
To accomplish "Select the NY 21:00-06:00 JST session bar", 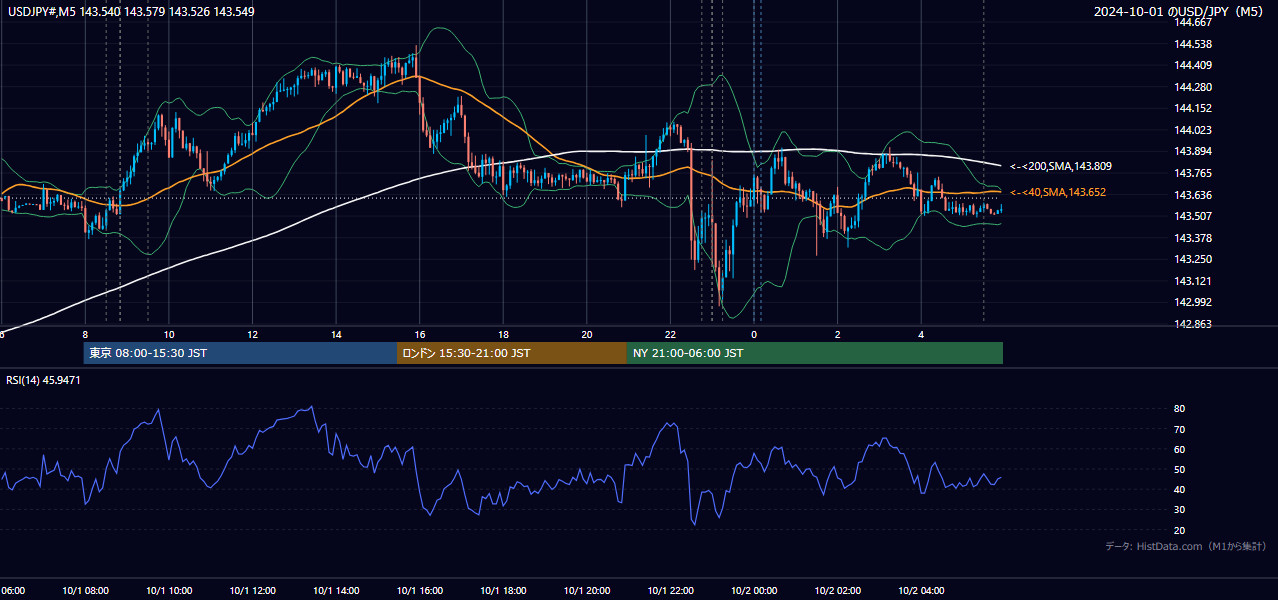I will tap(815, 353).
